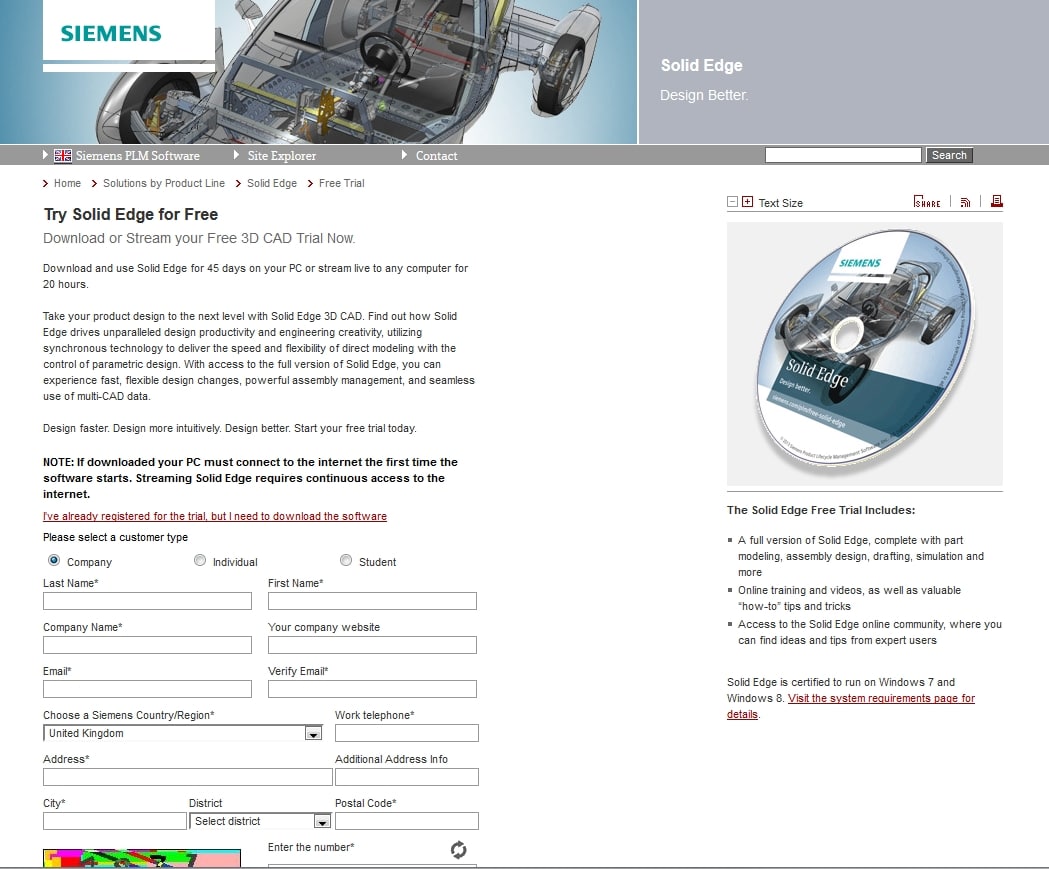Open the Site Explorer menu
This screenshot has height=869, width=1049.
282,155
